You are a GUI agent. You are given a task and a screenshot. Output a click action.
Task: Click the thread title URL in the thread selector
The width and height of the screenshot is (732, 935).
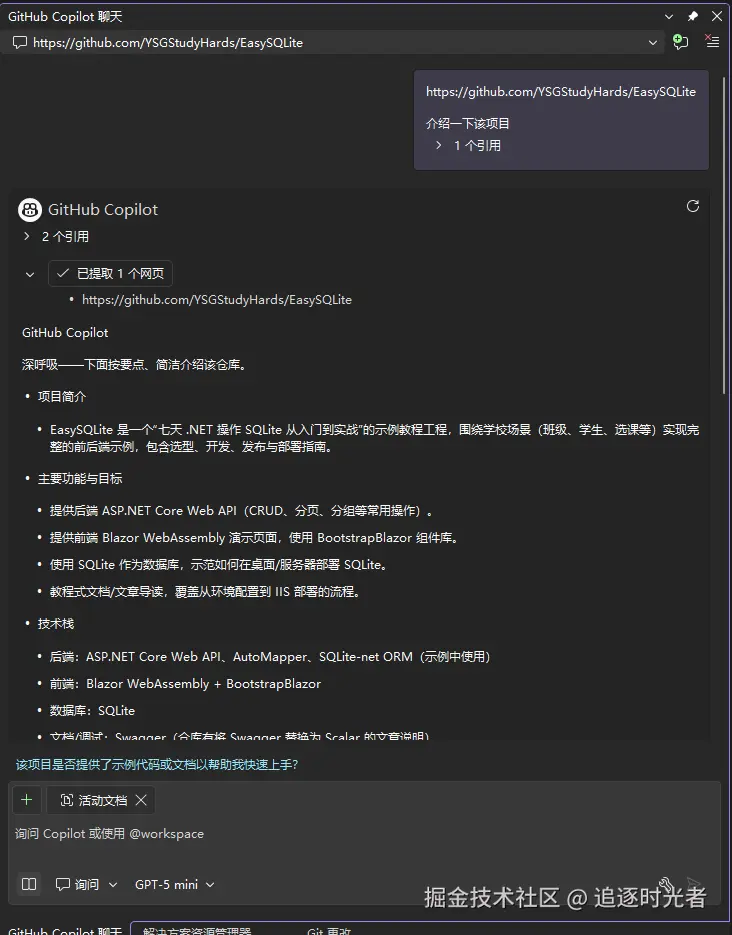(168, 43)
